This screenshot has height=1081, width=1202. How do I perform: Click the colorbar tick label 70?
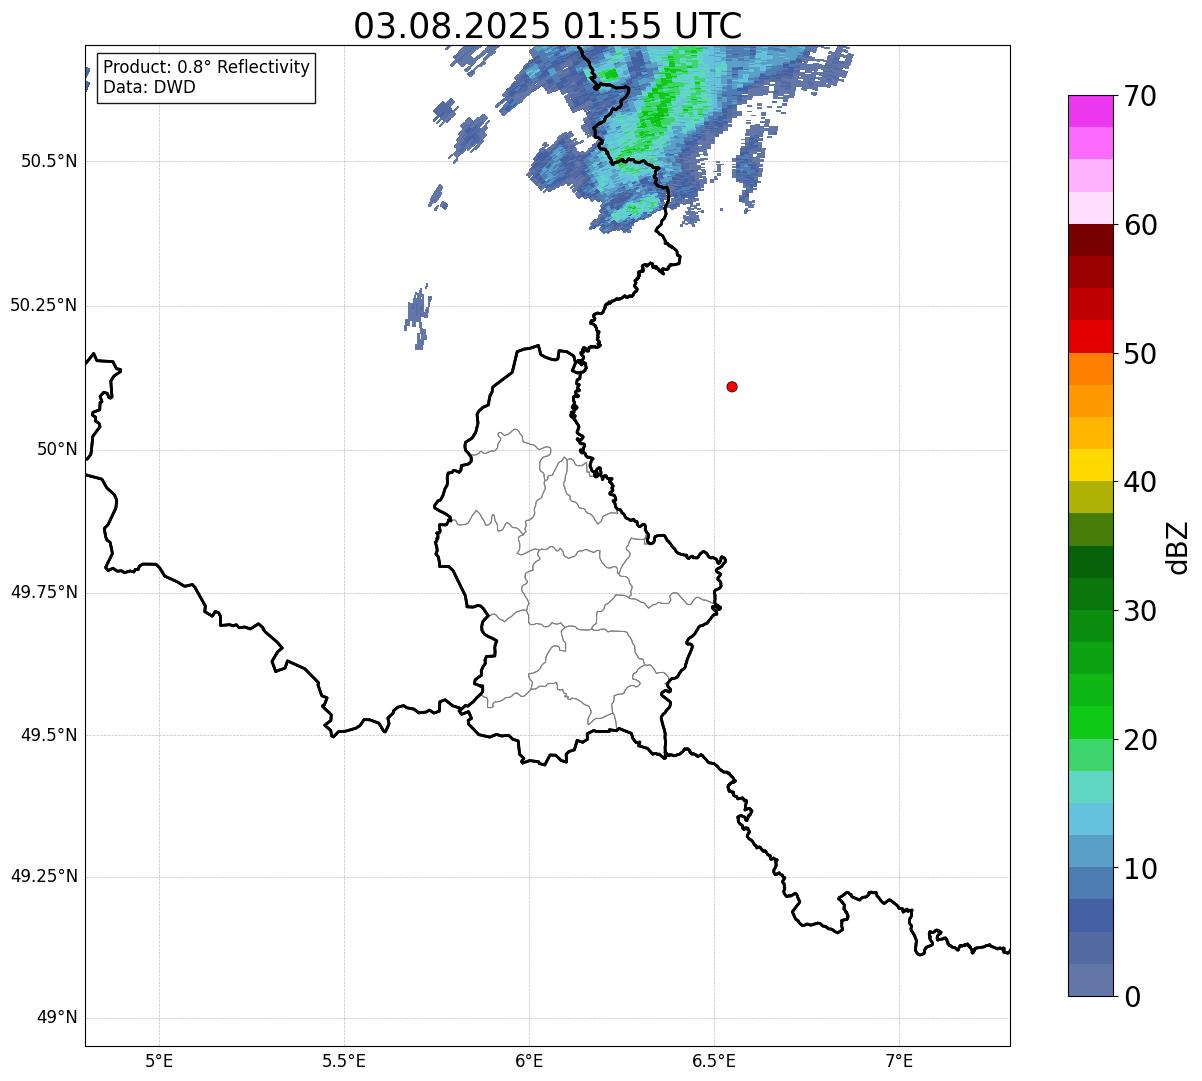(x=1140, y=96)
